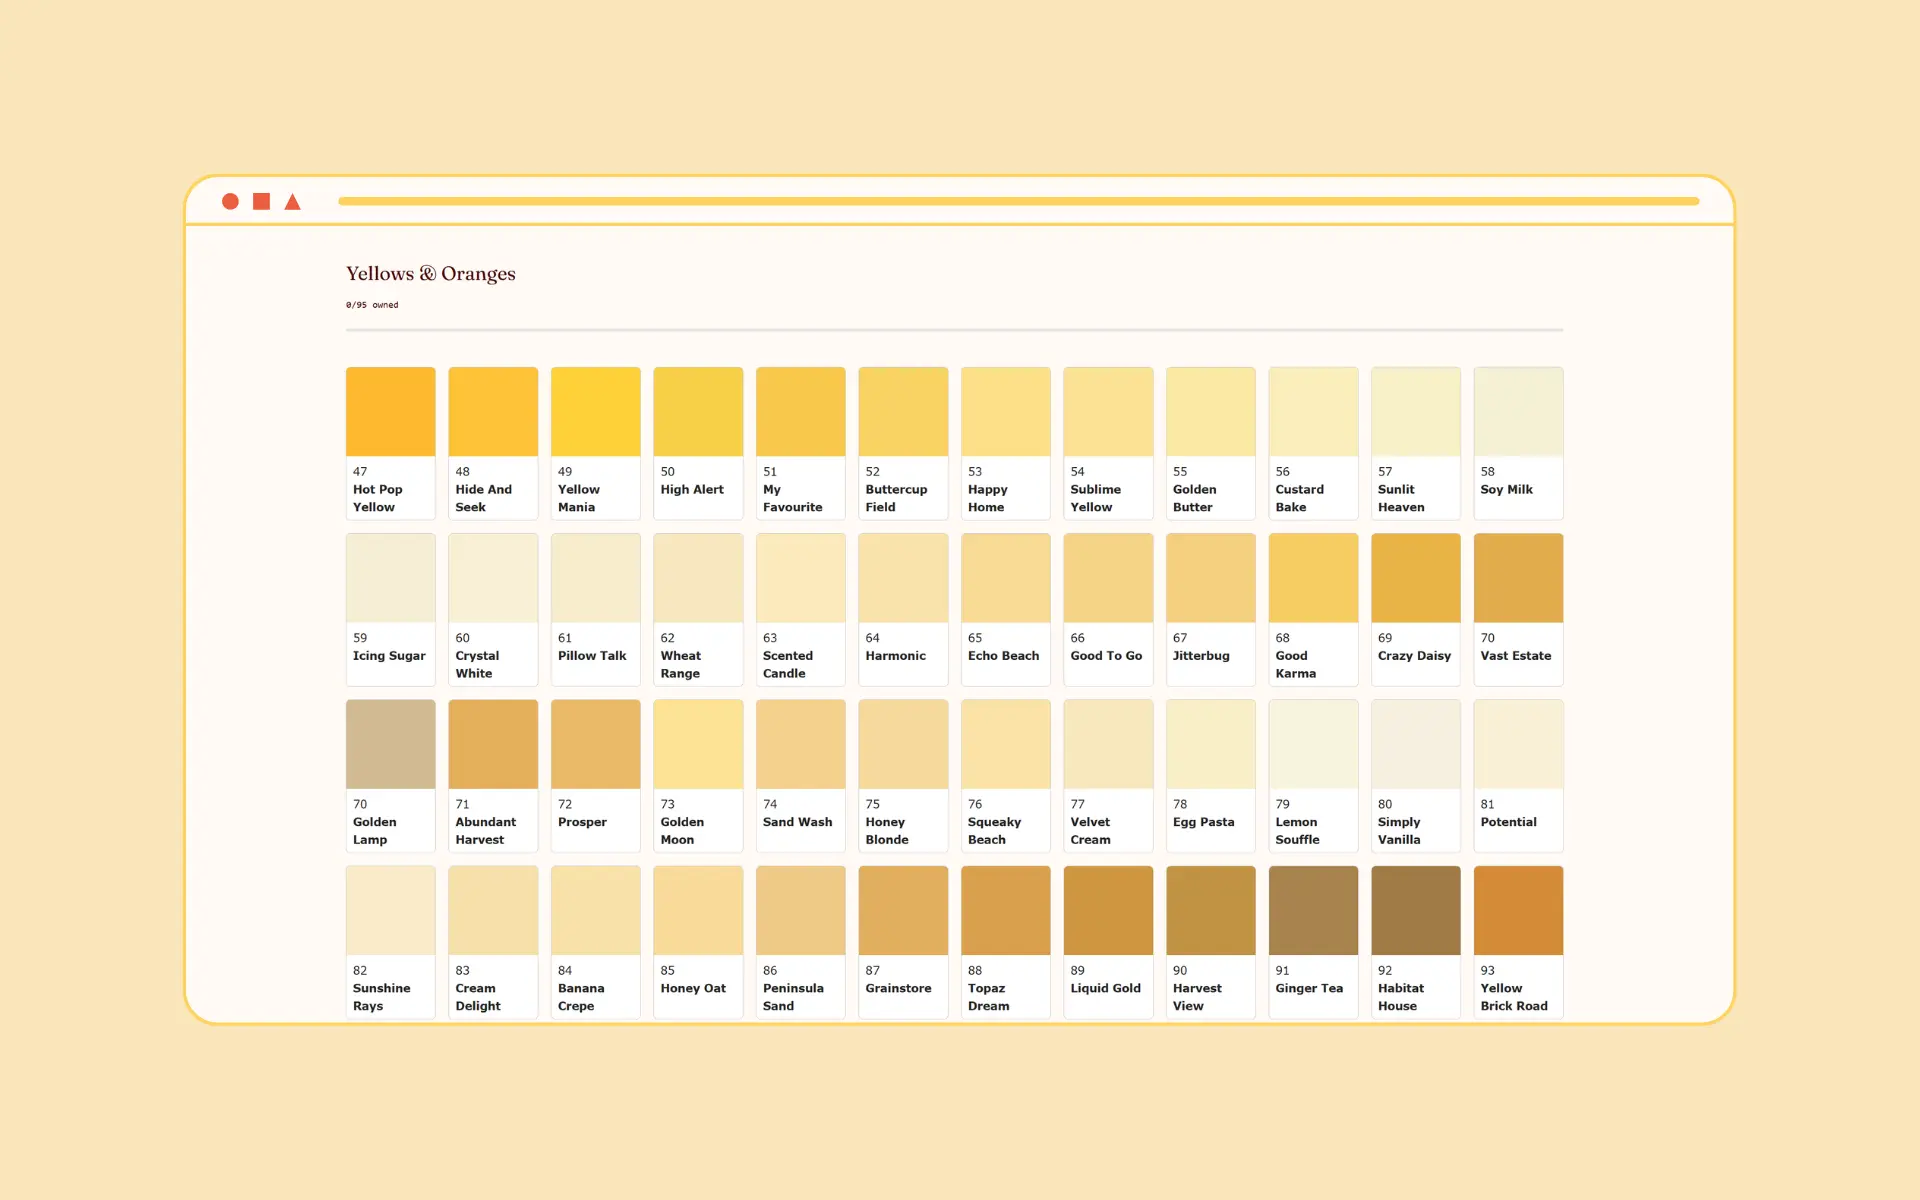Viewport: 1920px width, 1200px height.
Task: Click the red circle window icon
Action: tap(230, 201)
